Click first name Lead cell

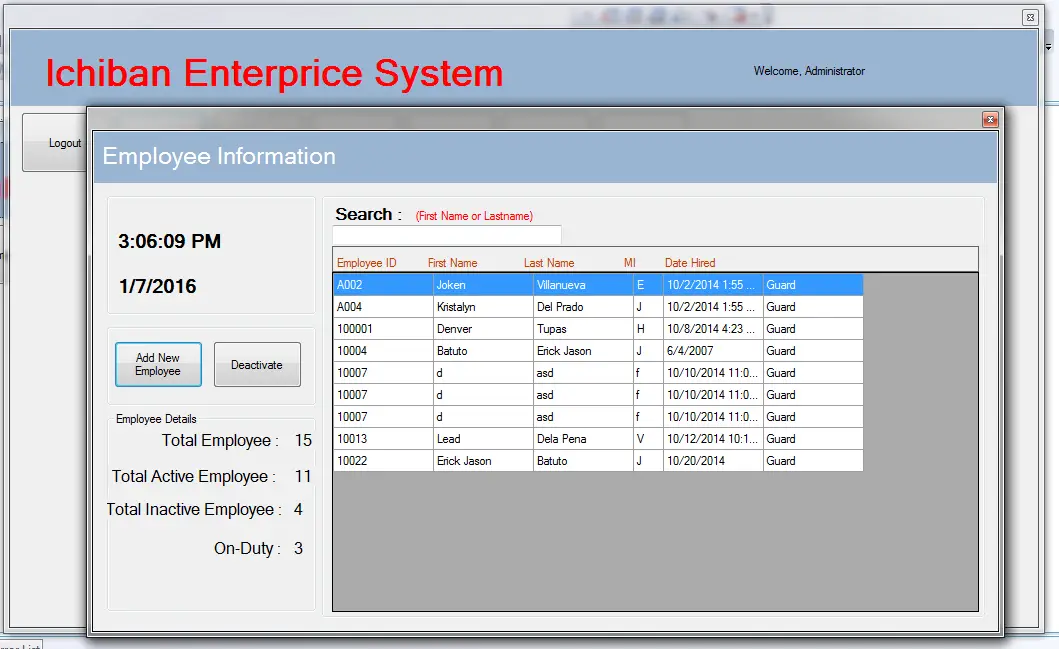pyautogui.click(x=483, y=438)
